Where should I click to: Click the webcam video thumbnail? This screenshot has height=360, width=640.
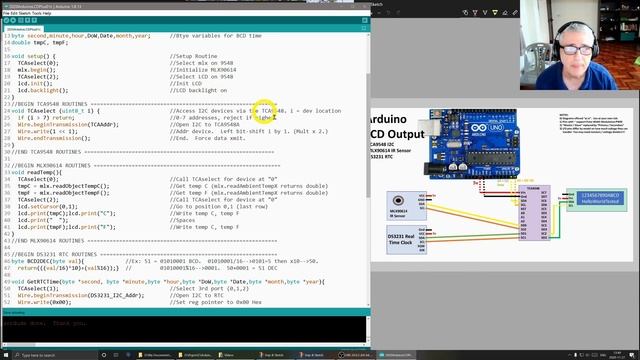(x=580, y=45)
